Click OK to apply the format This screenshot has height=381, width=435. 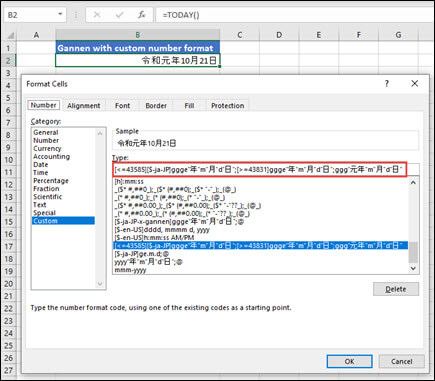349,361
